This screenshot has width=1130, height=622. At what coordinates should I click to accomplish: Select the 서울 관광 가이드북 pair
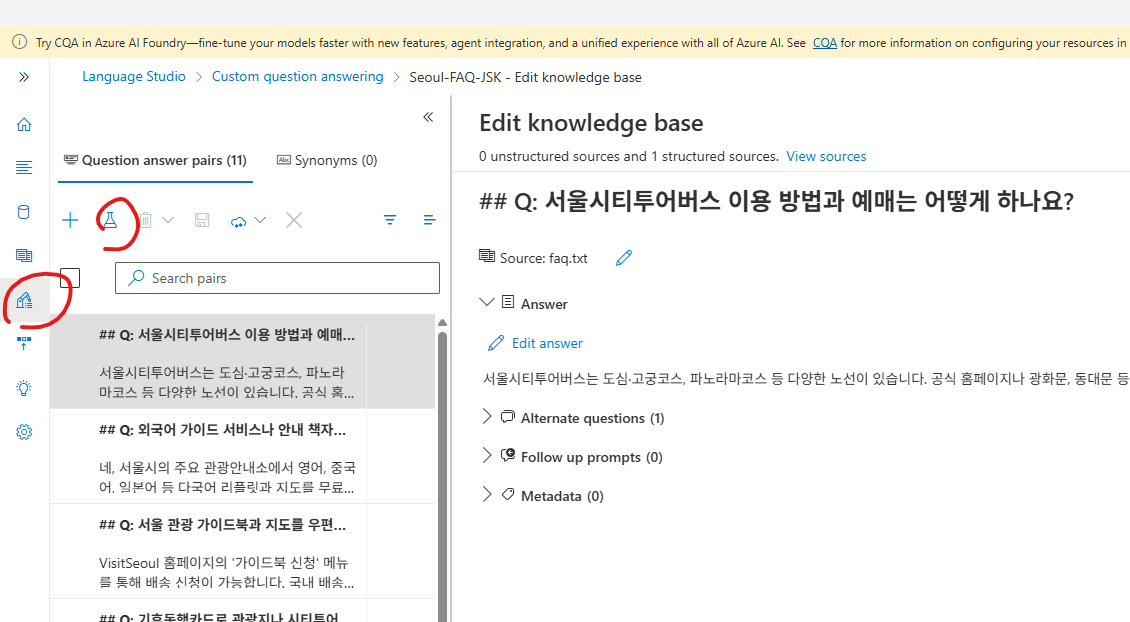242,551
